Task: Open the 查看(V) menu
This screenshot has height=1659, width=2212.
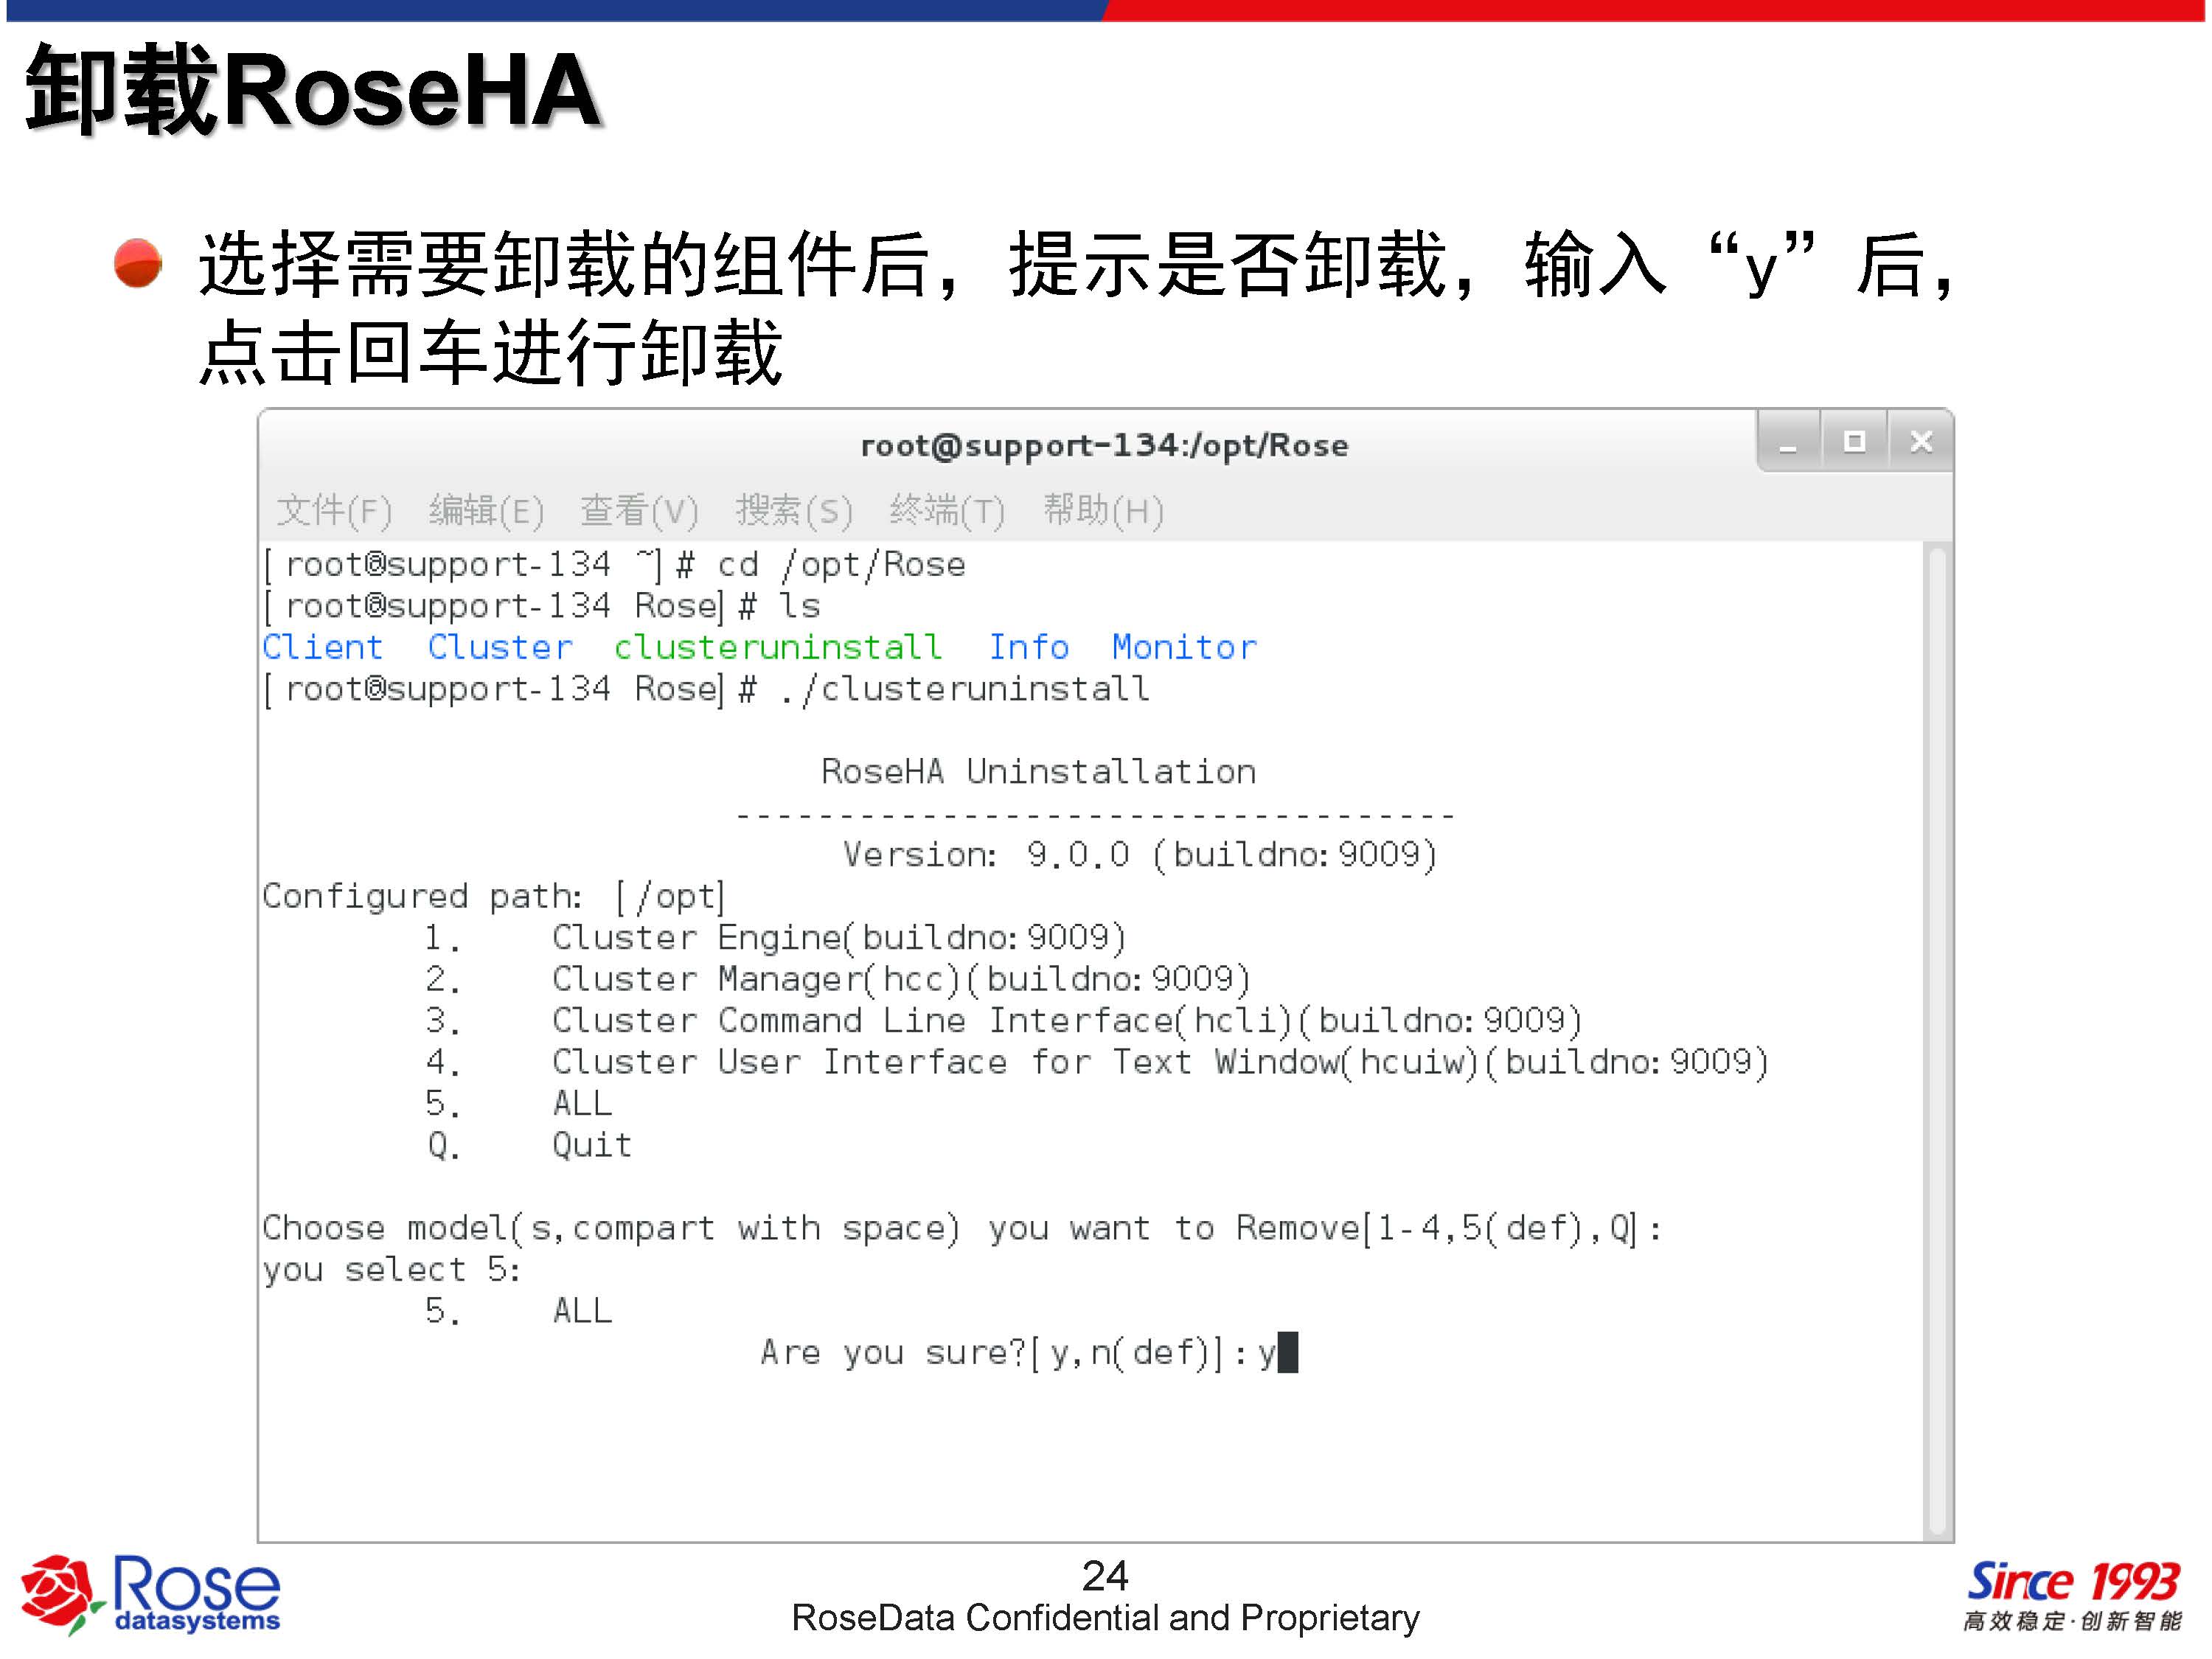Action: tap(639, 511)
